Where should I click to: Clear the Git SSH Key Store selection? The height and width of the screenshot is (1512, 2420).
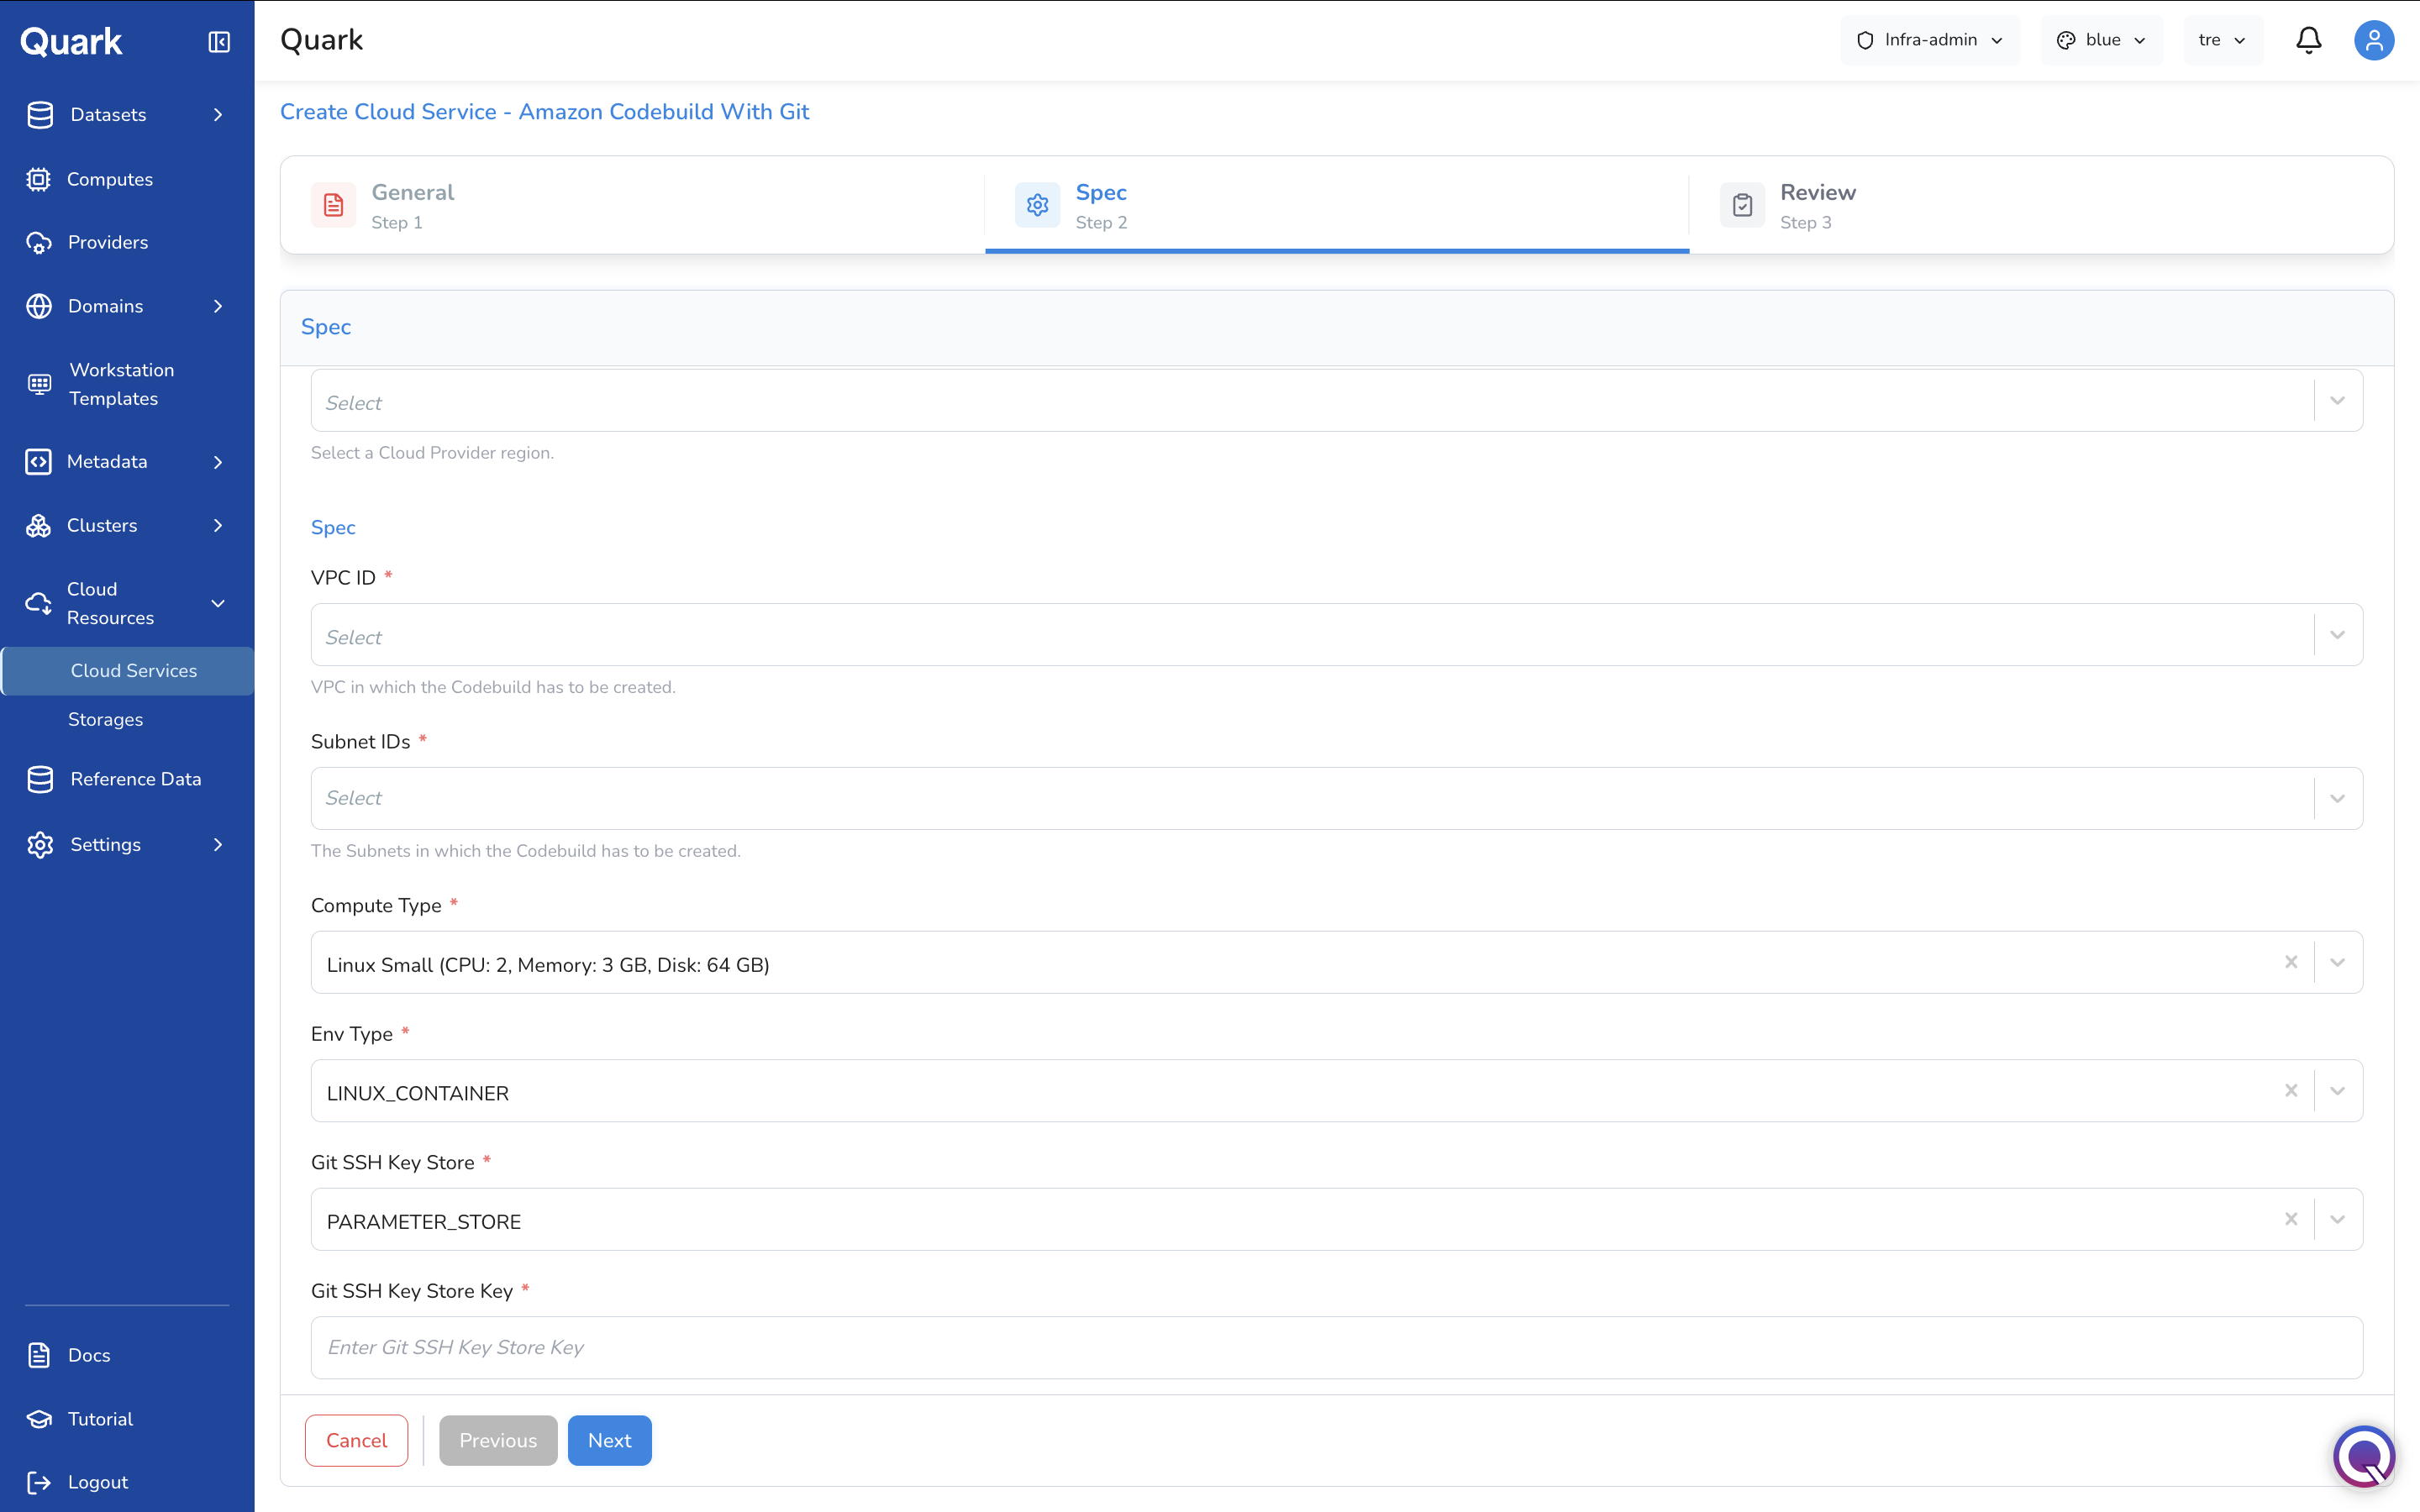pos(2291,1219)
